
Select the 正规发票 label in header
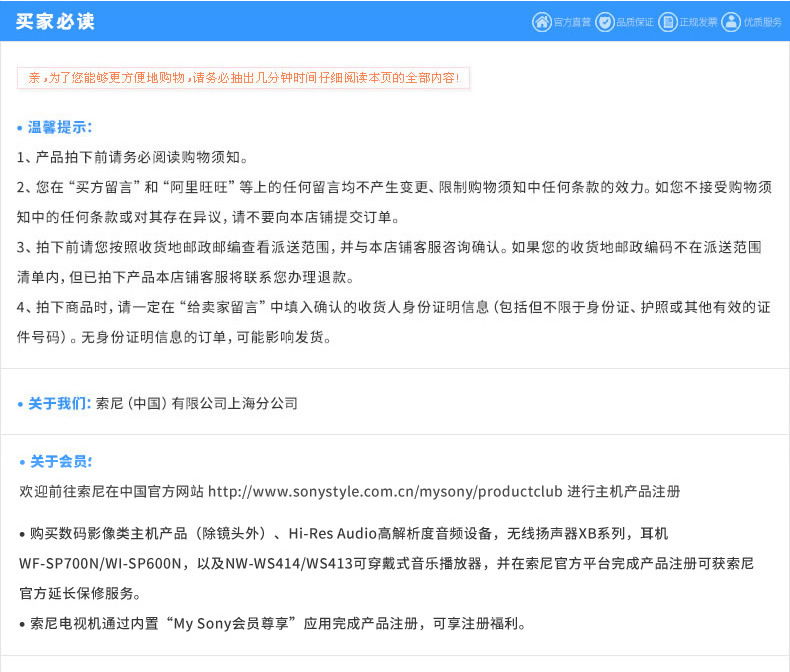click(698, 22)
